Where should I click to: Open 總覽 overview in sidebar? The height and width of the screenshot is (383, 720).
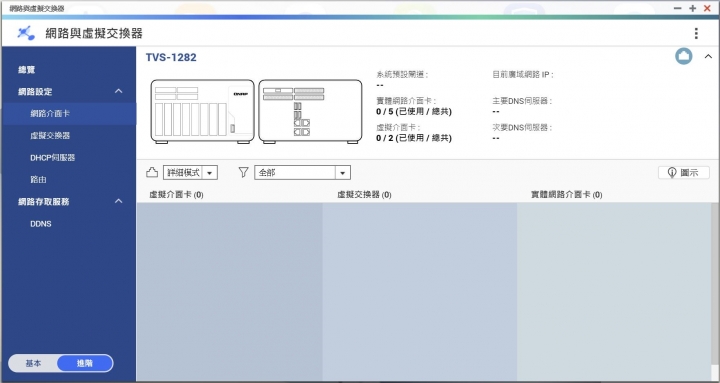[x=27, y=70]
